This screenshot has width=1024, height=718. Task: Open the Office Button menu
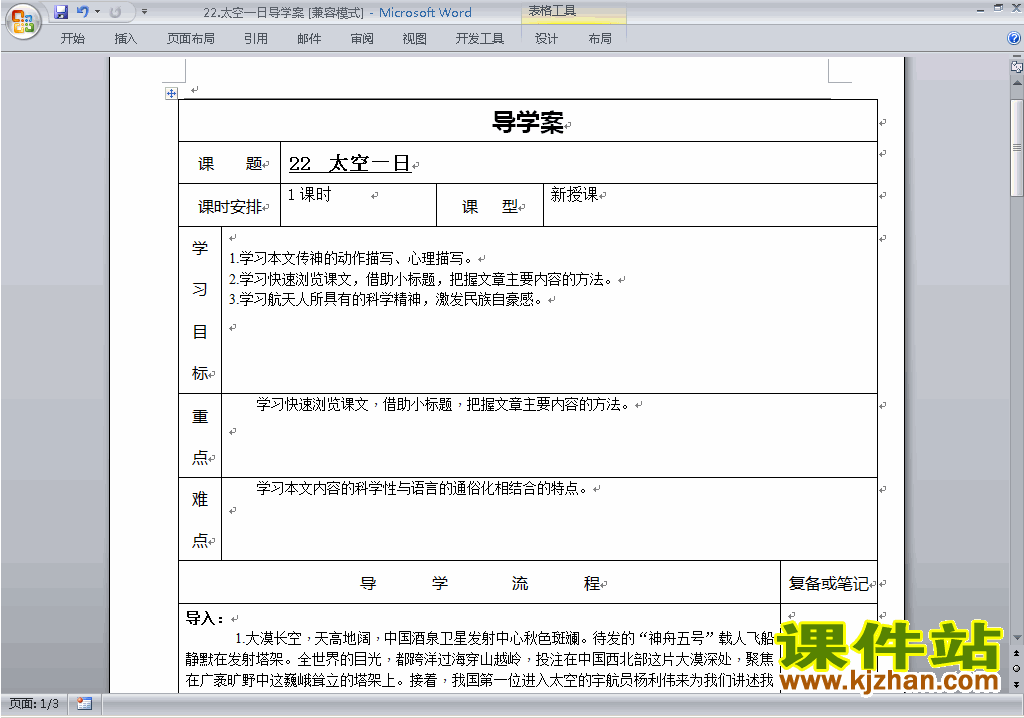click(24, 22)
